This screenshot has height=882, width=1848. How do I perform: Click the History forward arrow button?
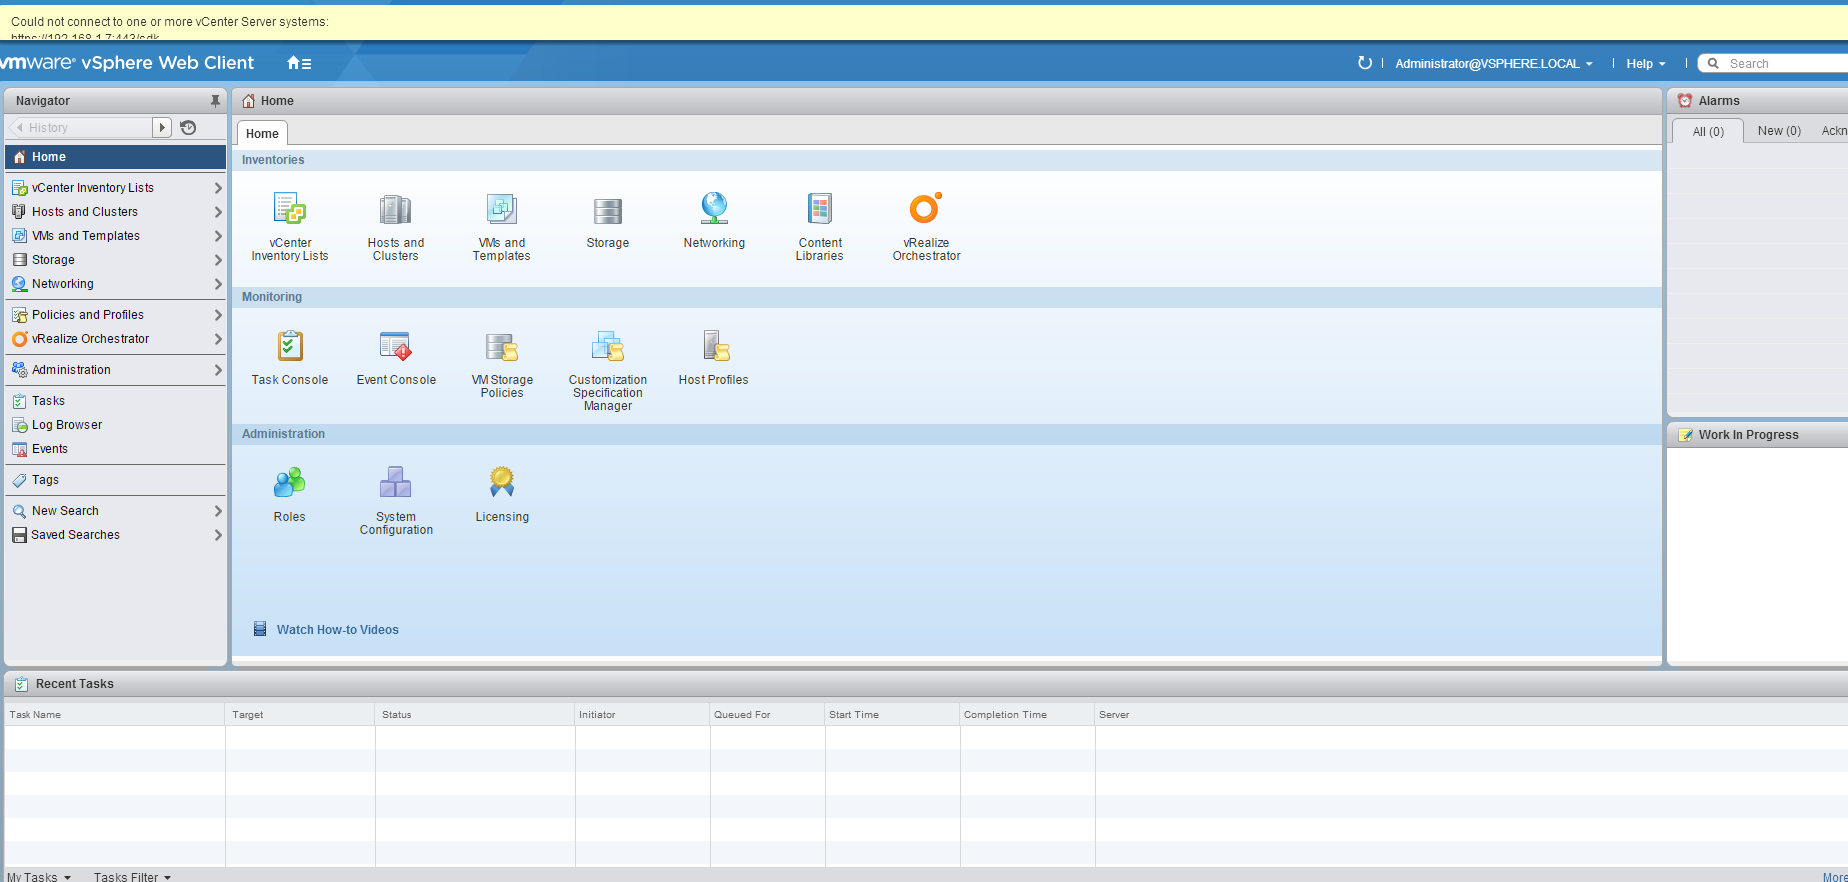[x=162, y=127]
